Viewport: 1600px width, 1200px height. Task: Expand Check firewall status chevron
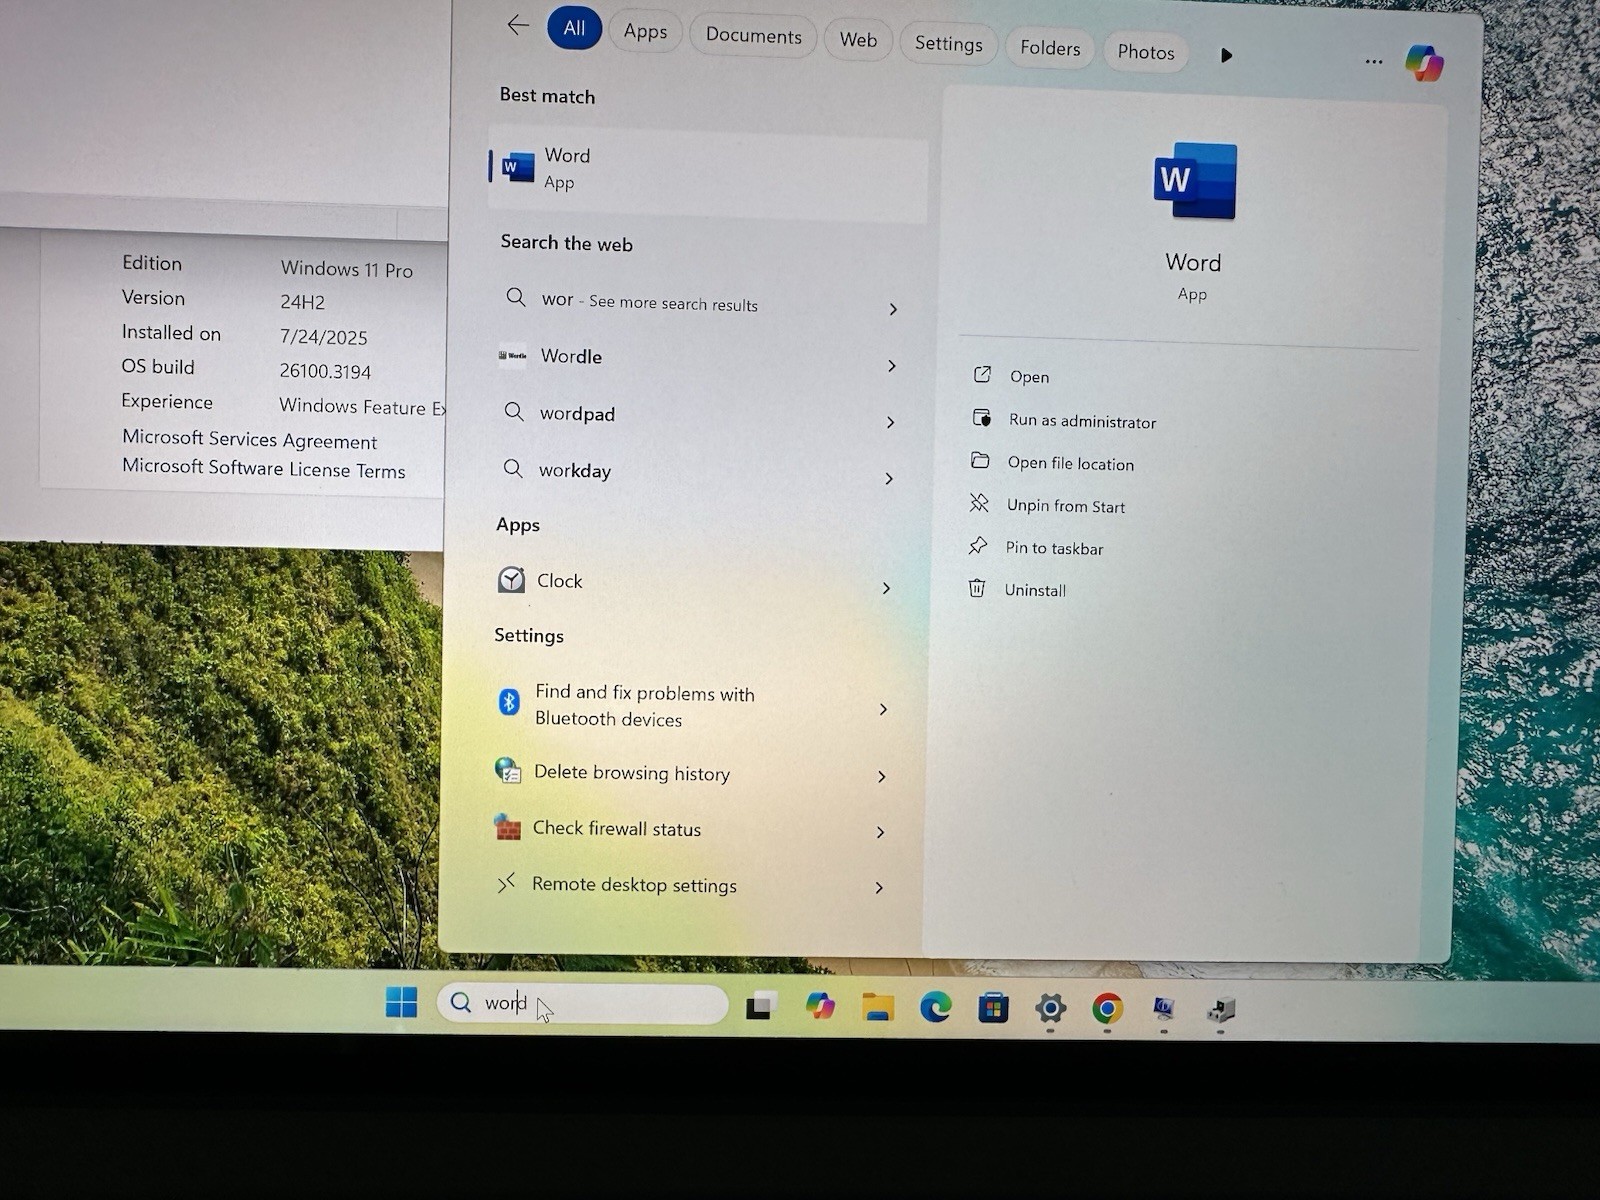coord(880,832)
